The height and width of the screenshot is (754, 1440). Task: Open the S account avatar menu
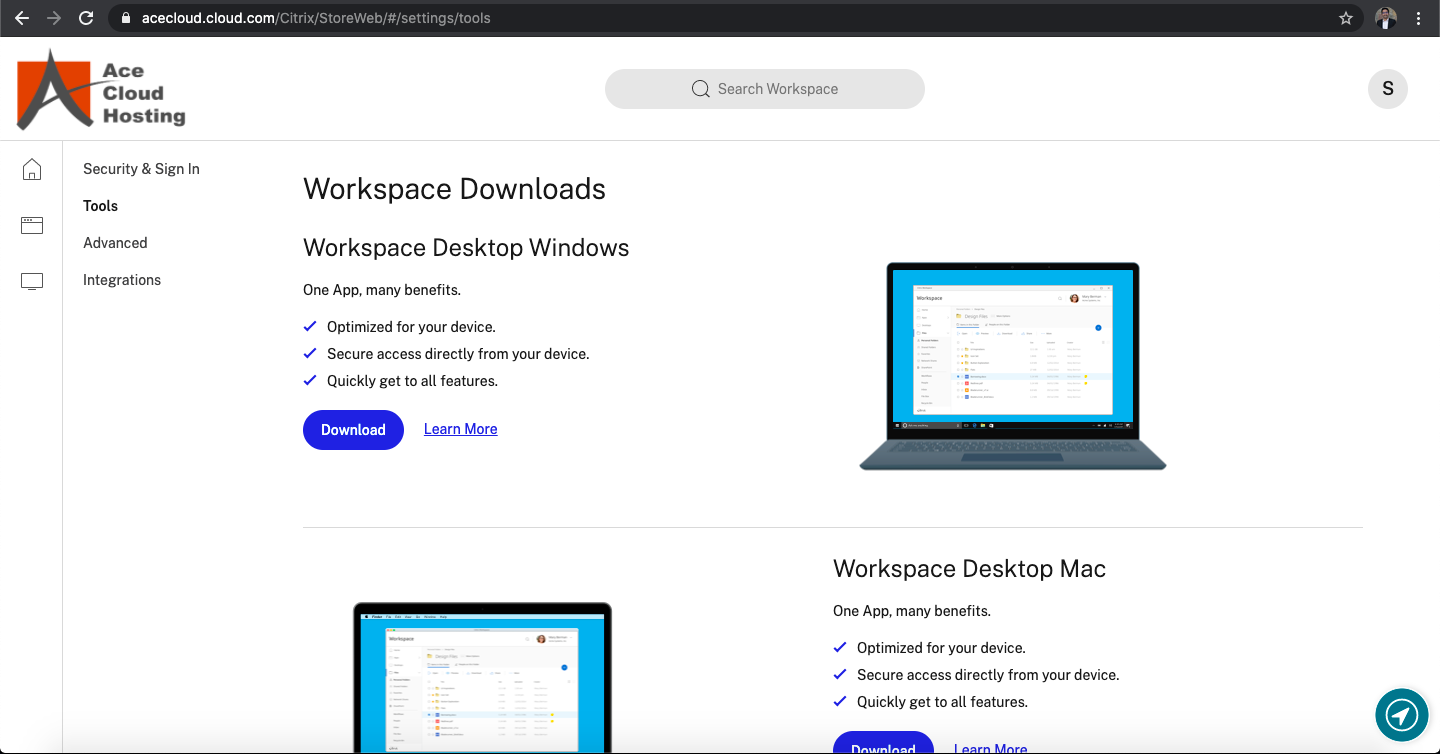click(1388, 88)
